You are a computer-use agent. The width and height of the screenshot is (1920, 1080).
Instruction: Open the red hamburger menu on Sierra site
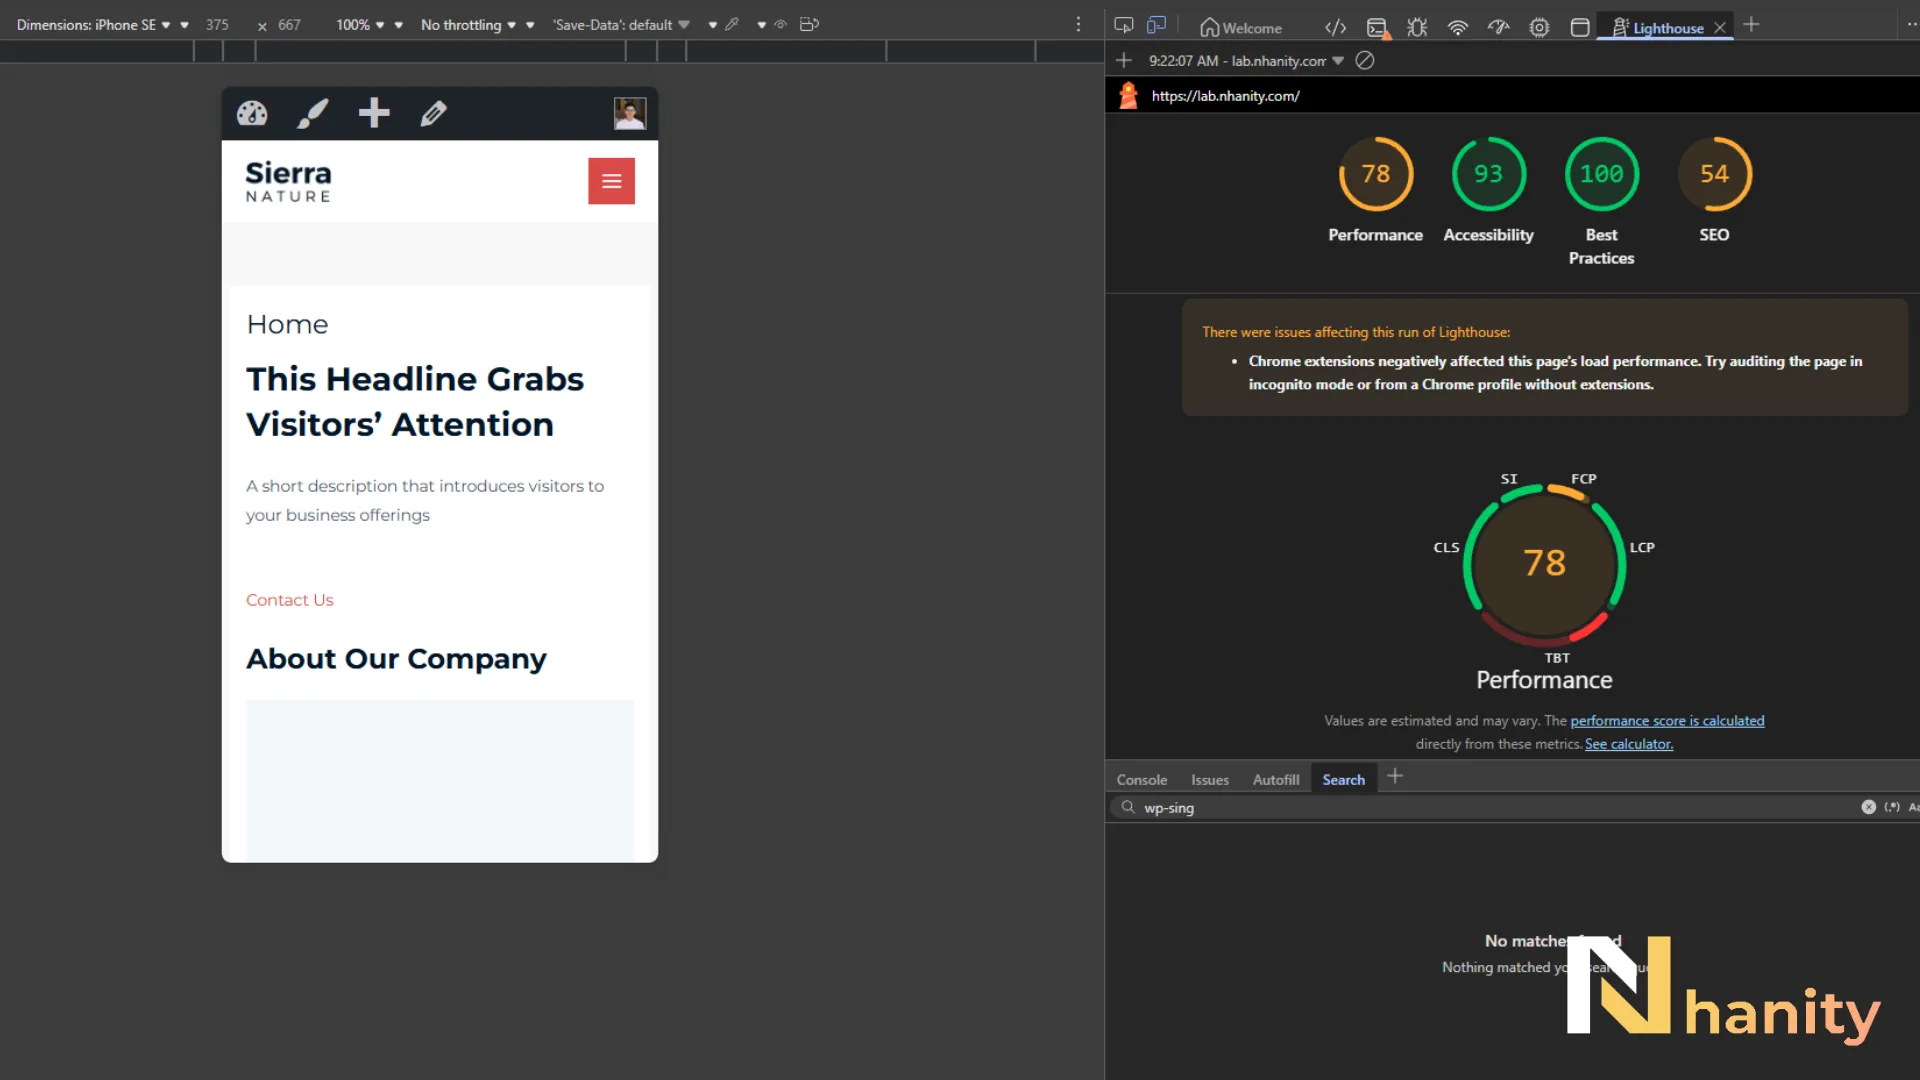point(611,181)
